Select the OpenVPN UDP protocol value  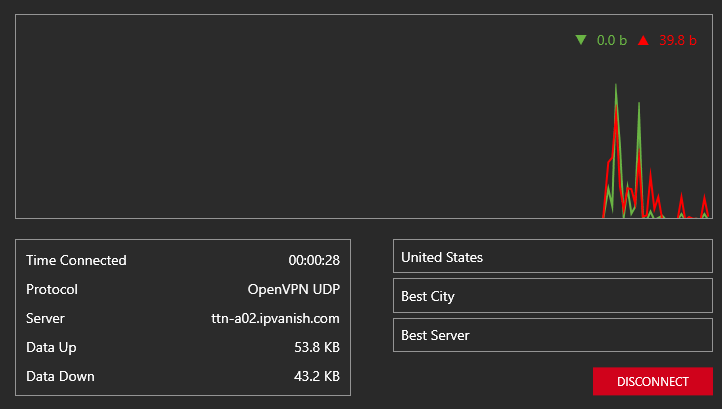[x=294, y=289]
